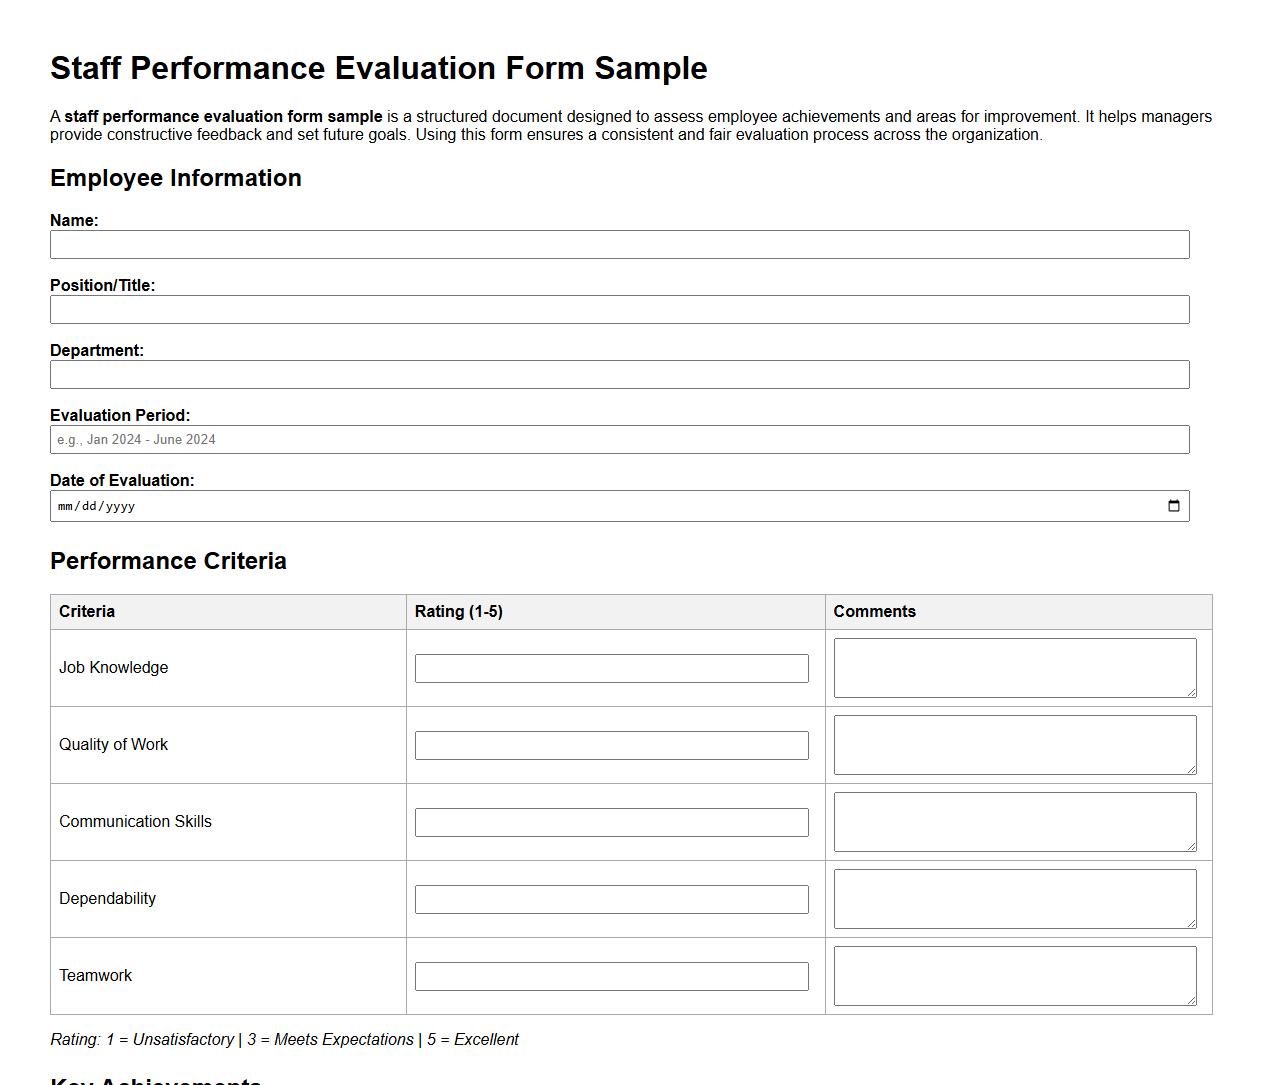Click the Job Knowledge rating box
Image resolution: width=1263 pixels, height=1085 pixels.
[x=611, y=668]
